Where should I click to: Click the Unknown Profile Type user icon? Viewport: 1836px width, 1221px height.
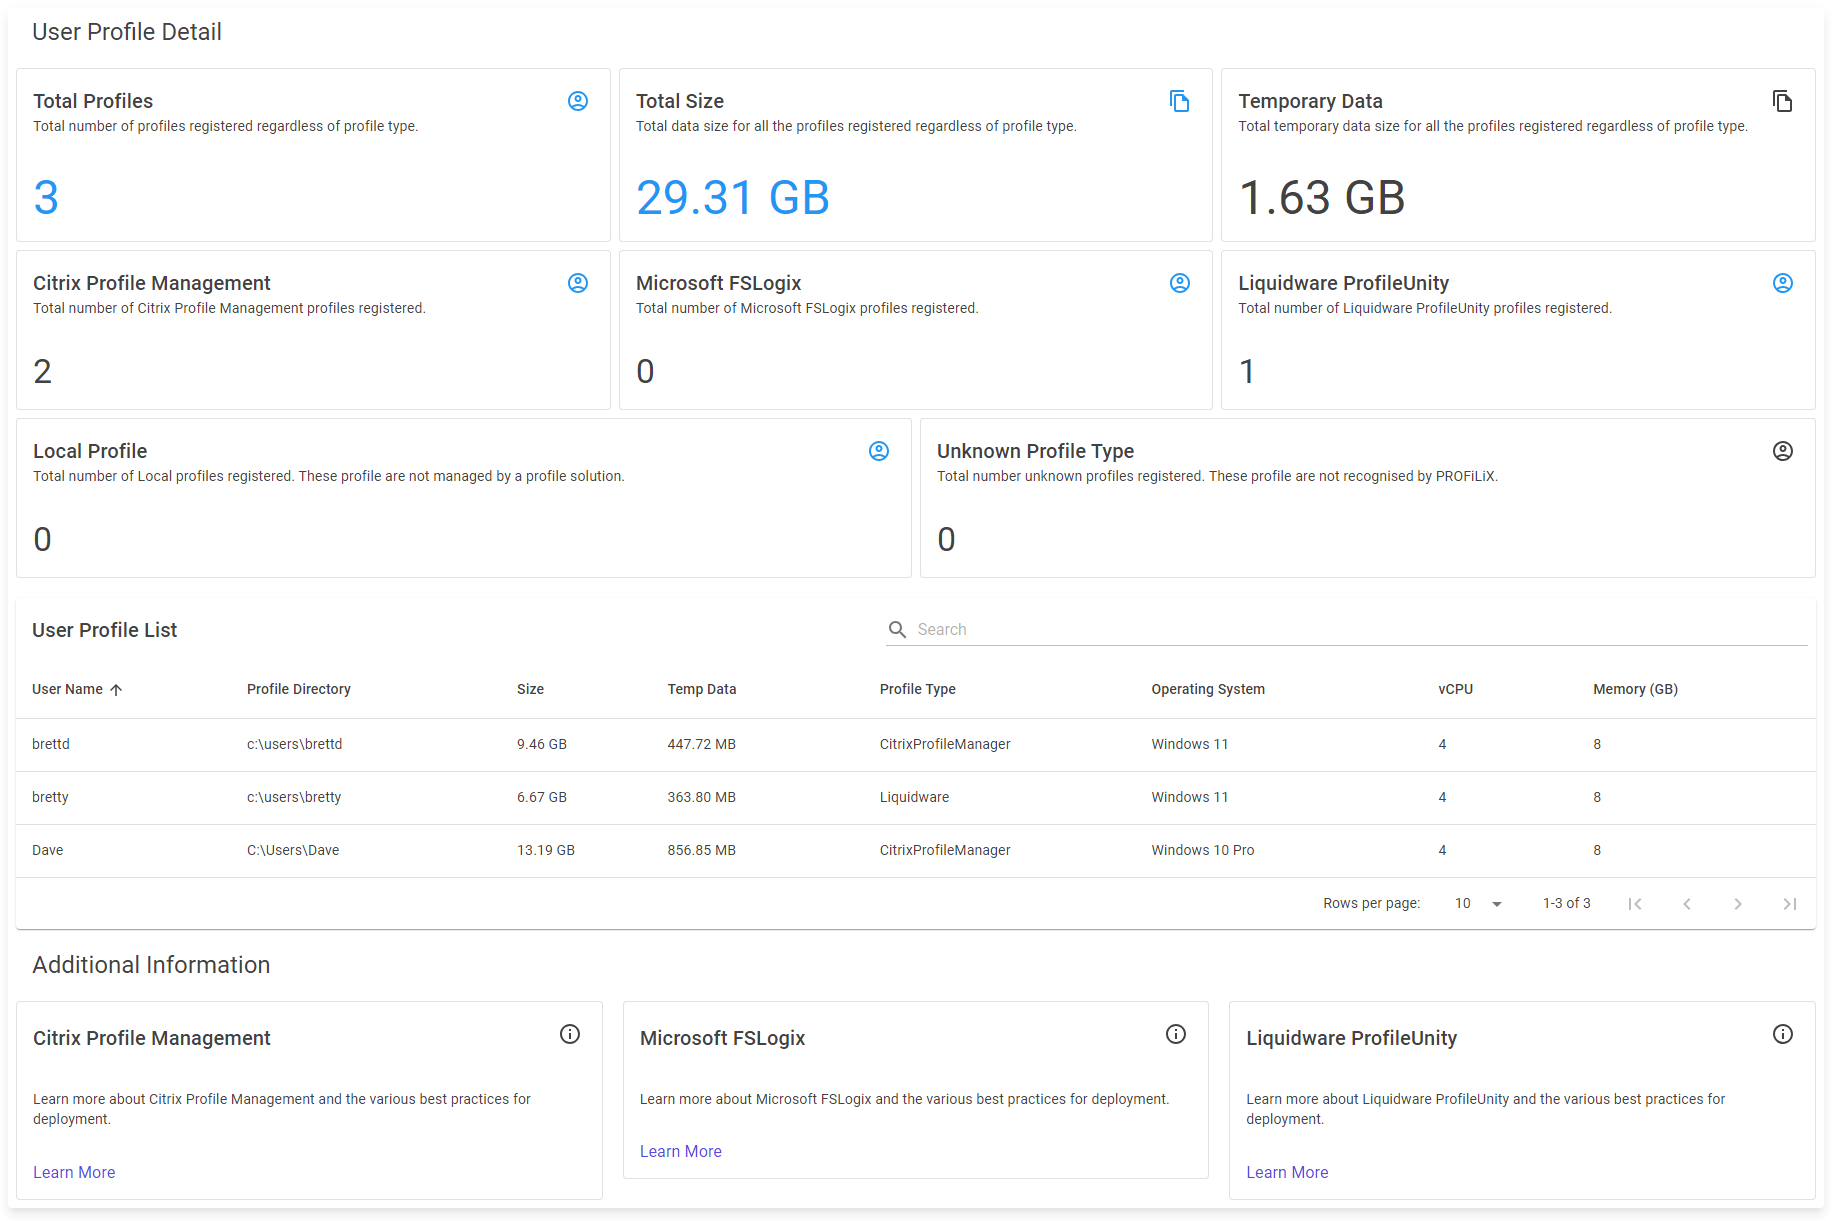[x=1782, y=451]
